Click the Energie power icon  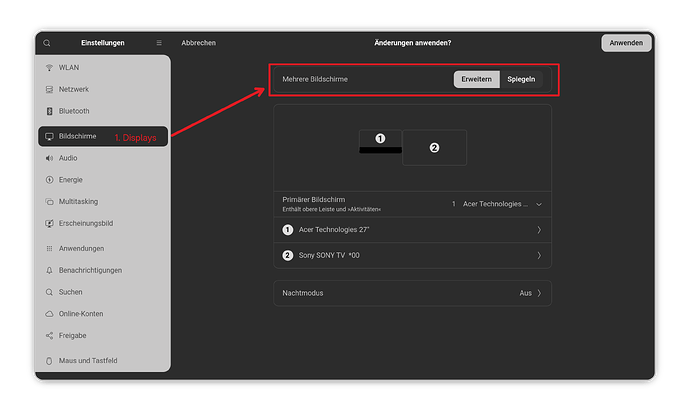tap(49, 180)
